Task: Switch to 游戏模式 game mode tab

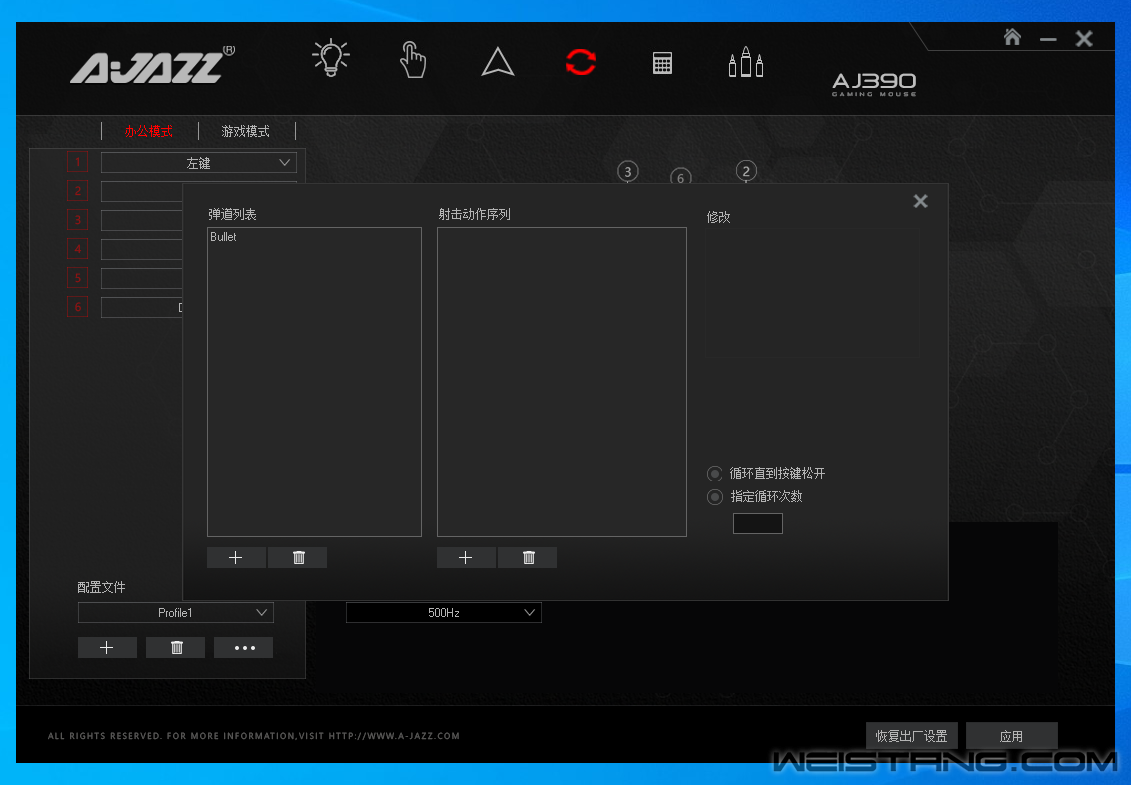Action: click(246, 131)
